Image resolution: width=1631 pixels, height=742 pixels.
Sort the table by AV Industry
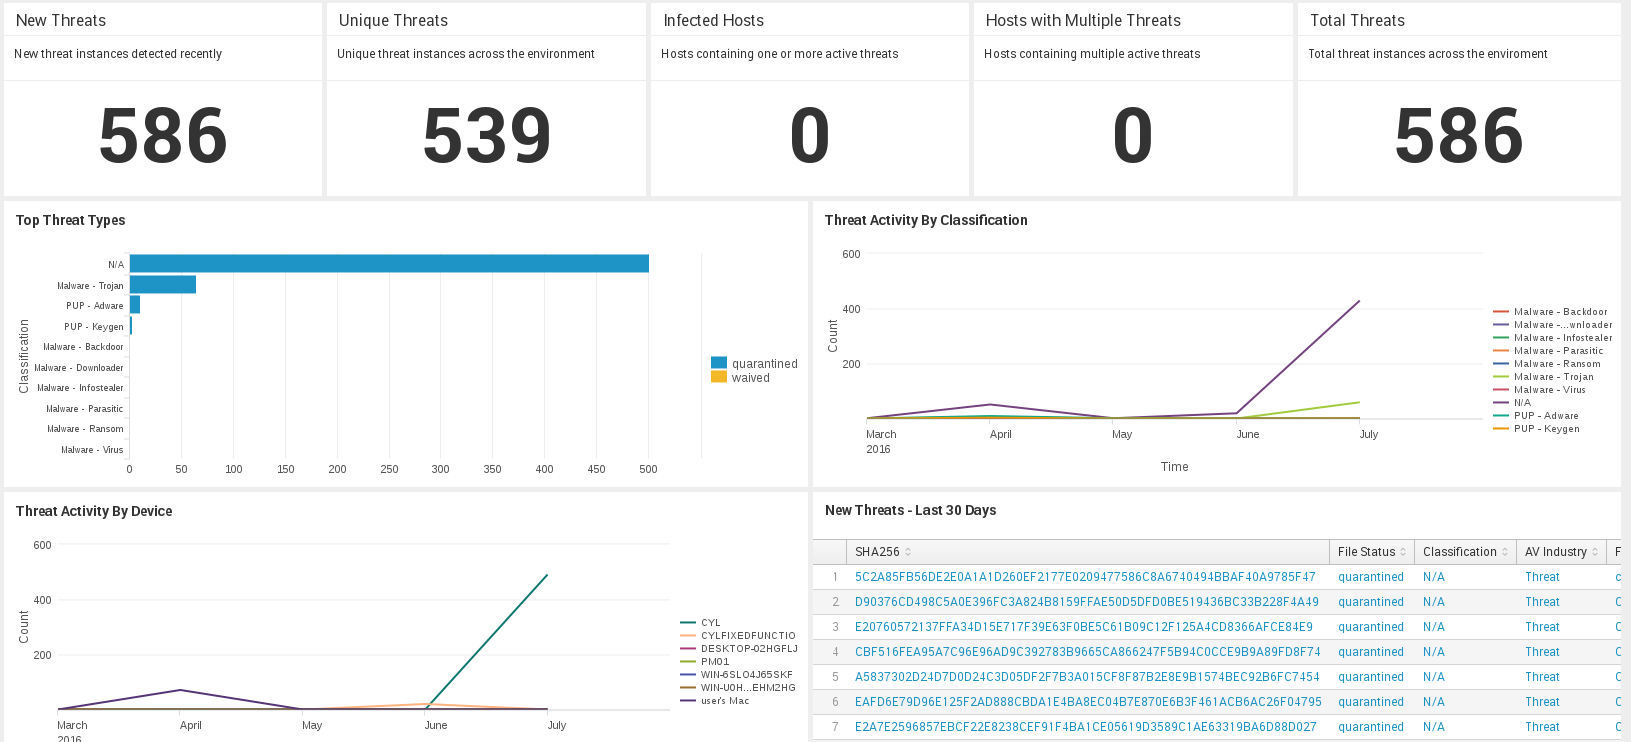point(1561,552)
